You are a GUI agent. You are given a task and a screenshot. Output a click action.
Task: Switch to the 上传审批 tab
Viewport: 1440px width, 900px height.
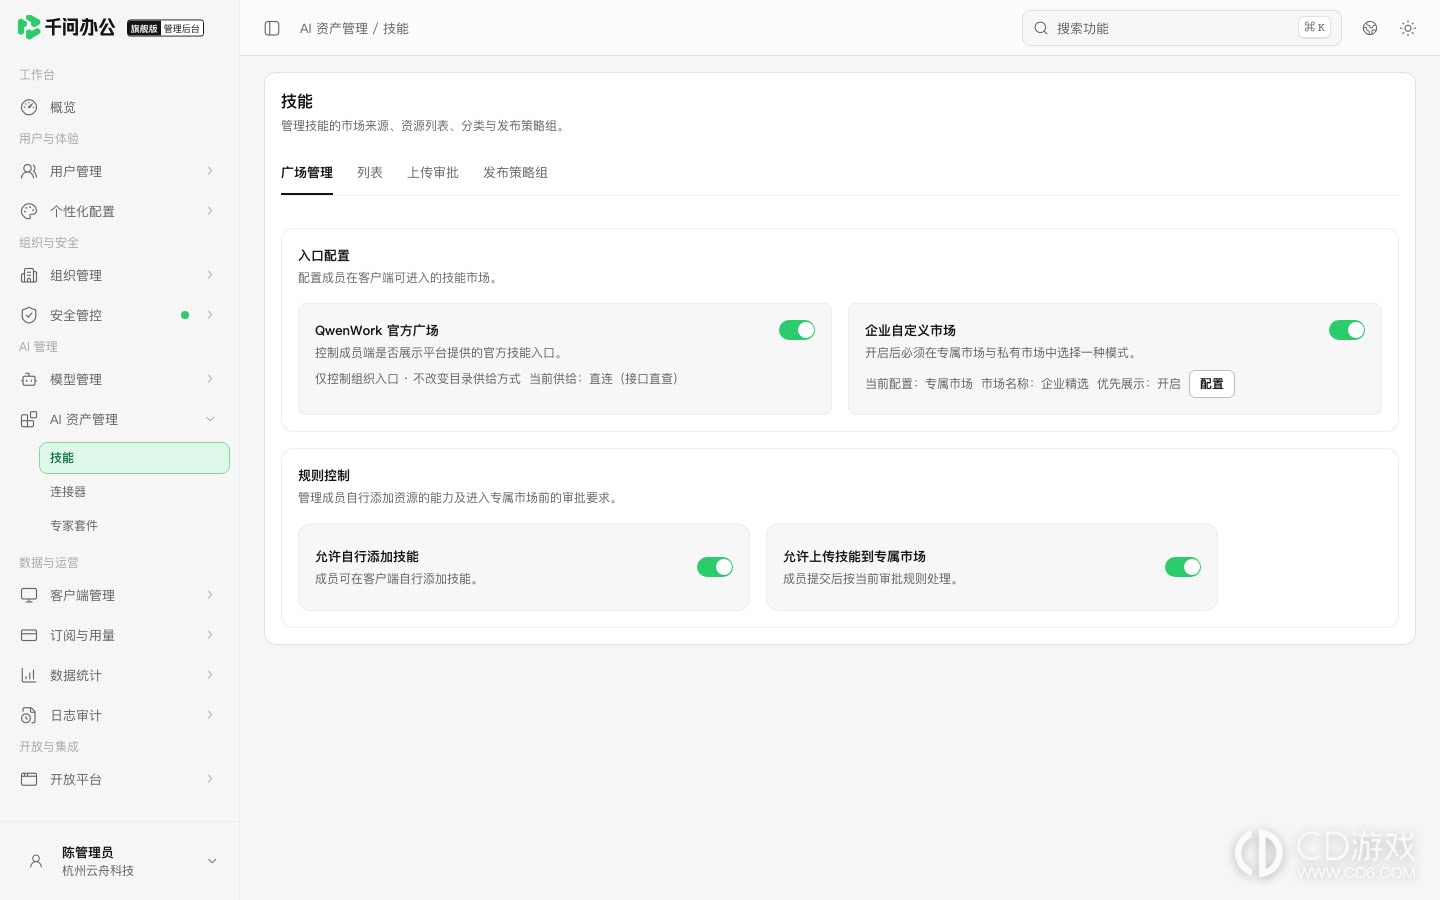click(433, 173)
